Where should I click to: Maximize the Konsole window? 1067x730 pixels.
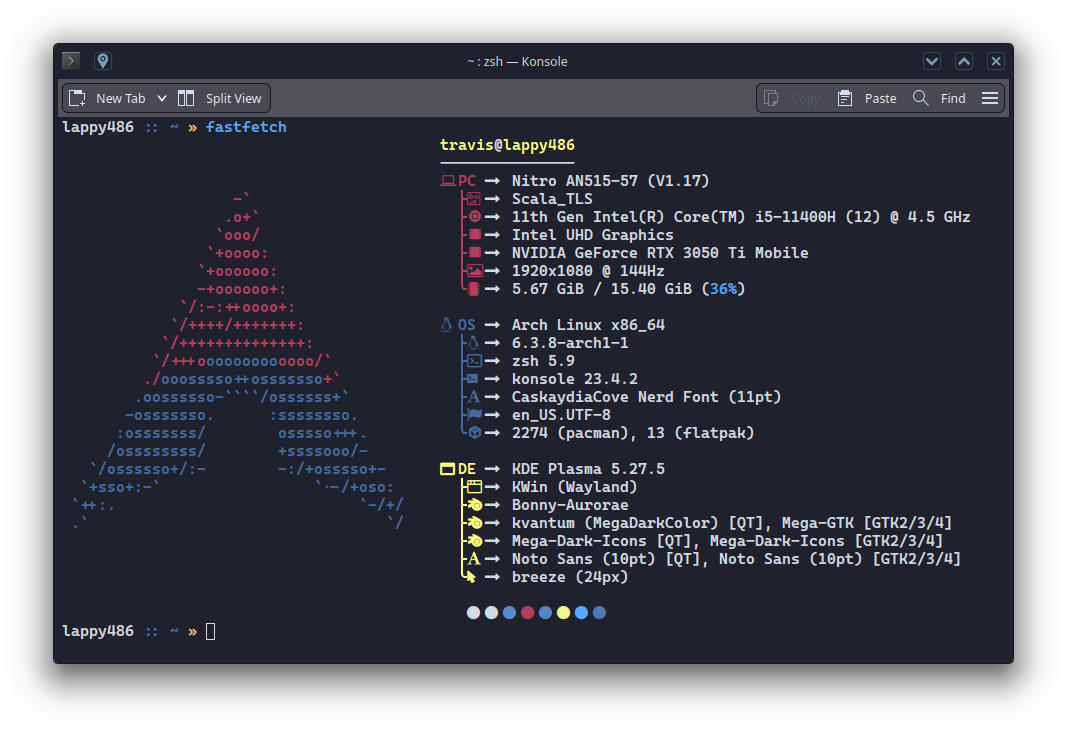click(x=964, y=61)
